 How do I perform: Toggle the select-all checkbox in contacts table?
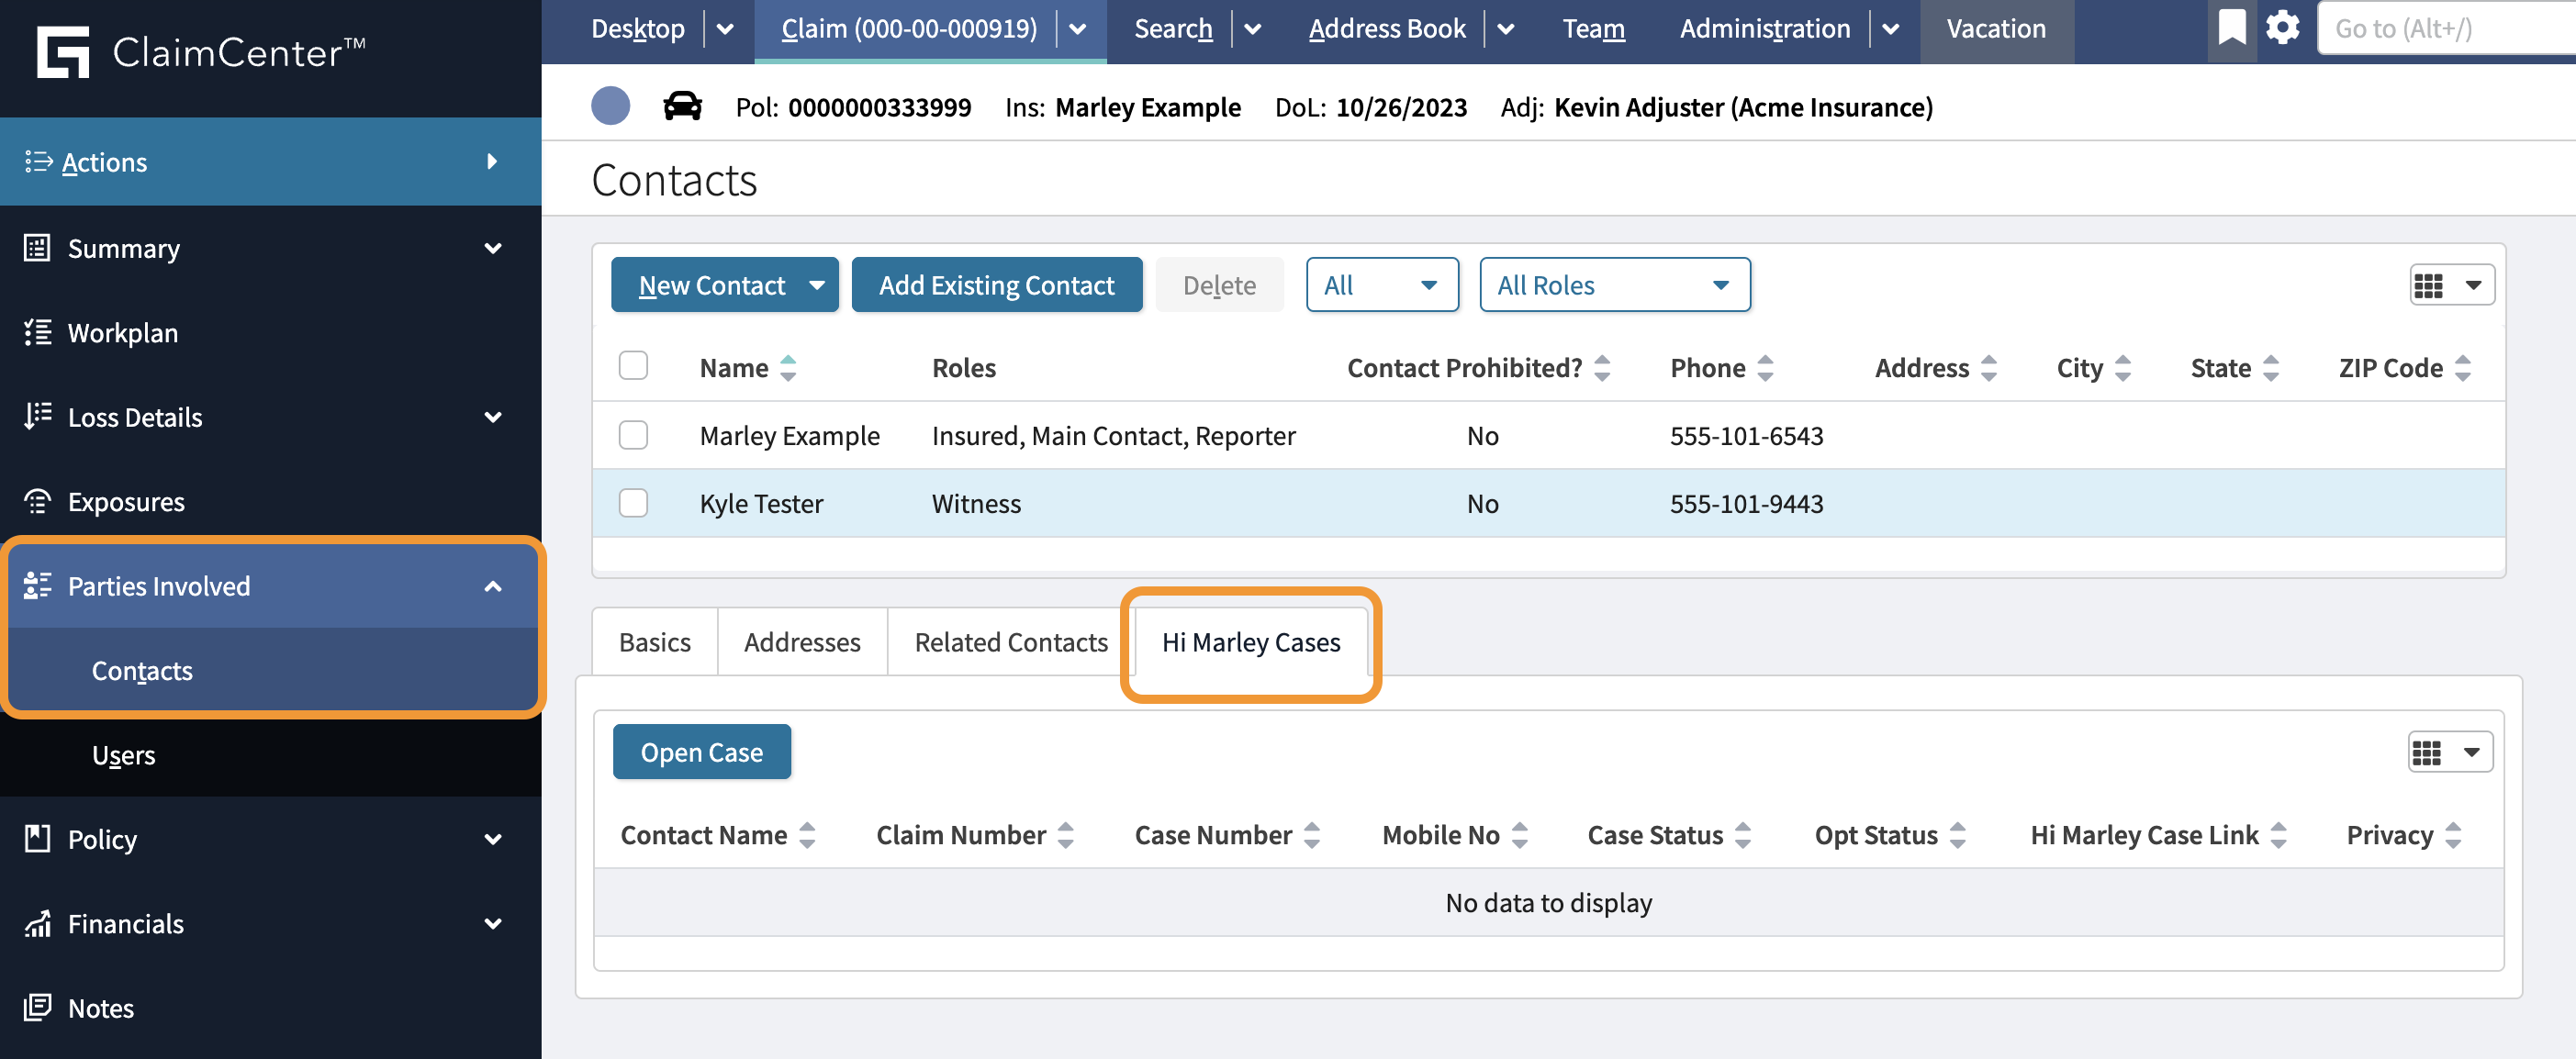pos(633,366)
